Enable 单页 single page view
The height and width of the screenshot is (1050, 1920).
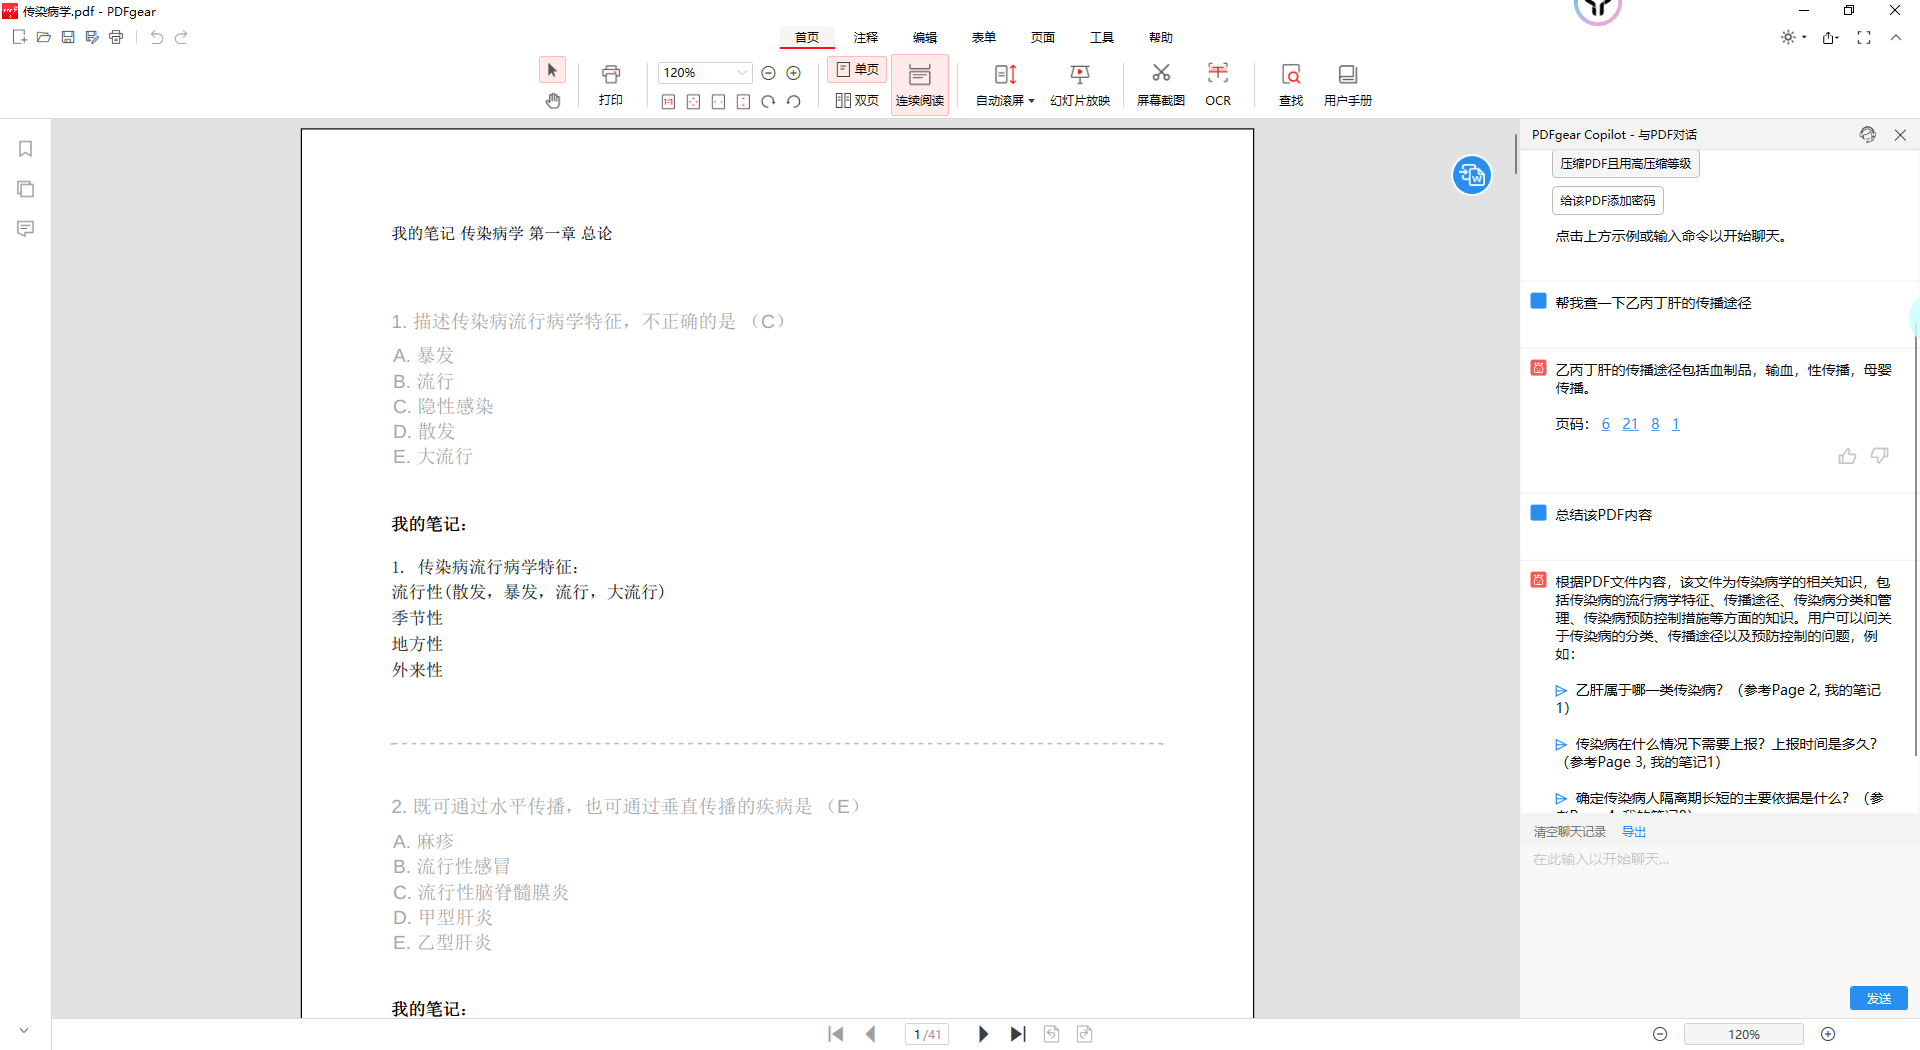coord(856,69)
